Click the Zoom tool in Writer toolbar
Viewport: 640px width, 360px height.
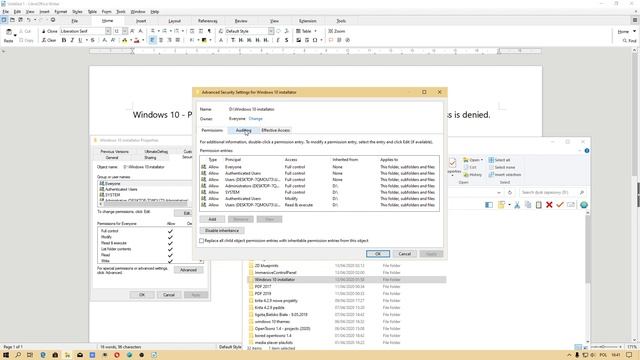point(337,31)
